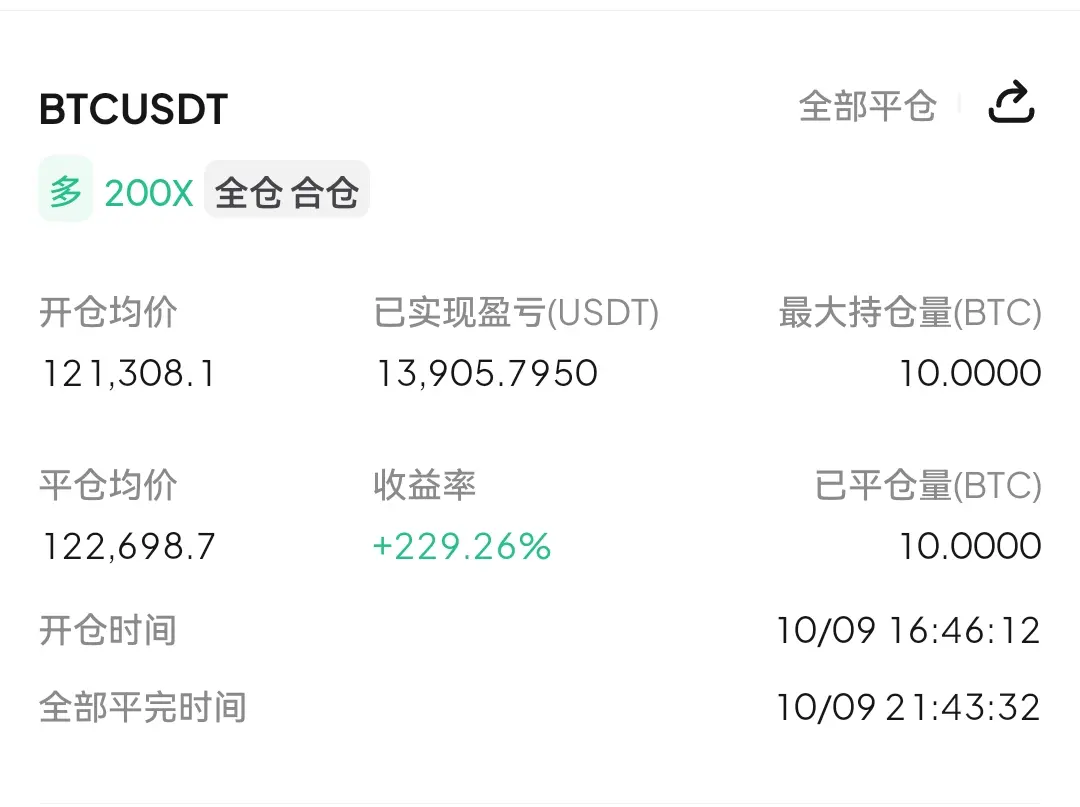The image size is (1080, 807).
Task: Select the 10/09 16:46:12 open time
Action: [x=908, y=631]
